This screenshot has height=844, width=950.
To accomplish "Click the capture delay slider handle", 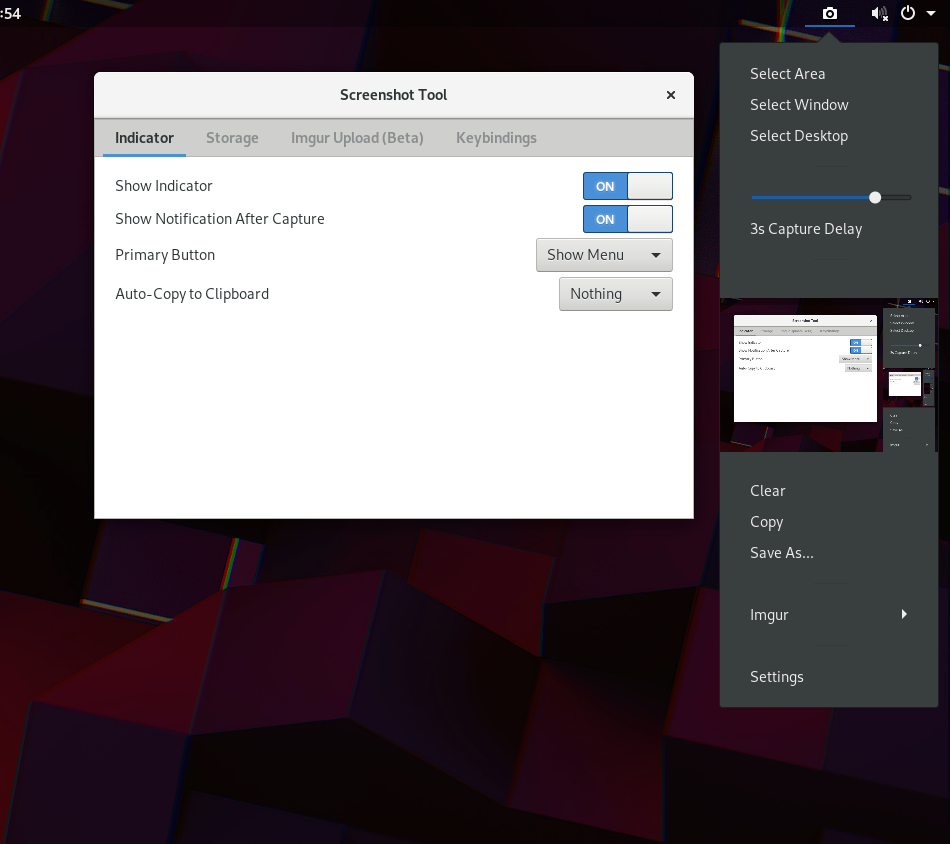I will [x=875, y=198].
